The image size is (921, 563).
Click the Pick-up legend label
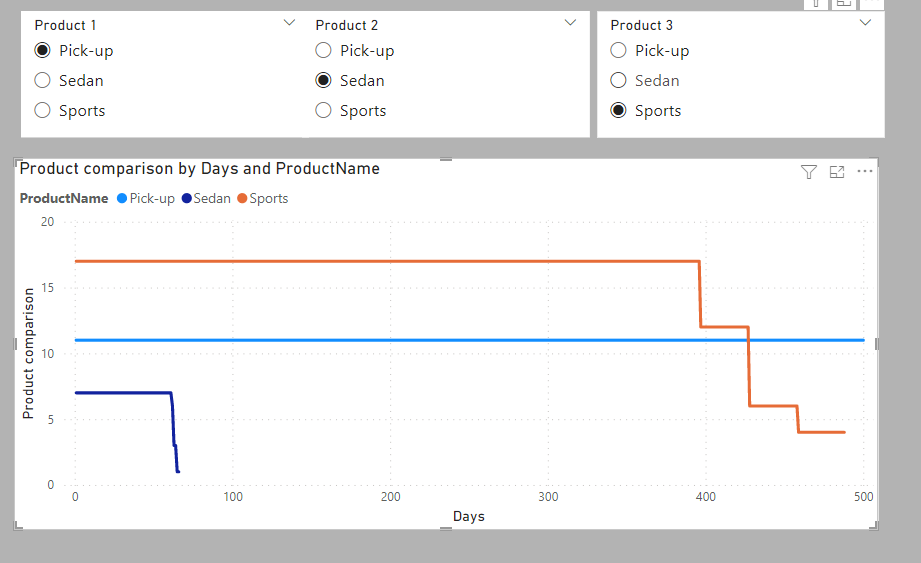[152, 198]
